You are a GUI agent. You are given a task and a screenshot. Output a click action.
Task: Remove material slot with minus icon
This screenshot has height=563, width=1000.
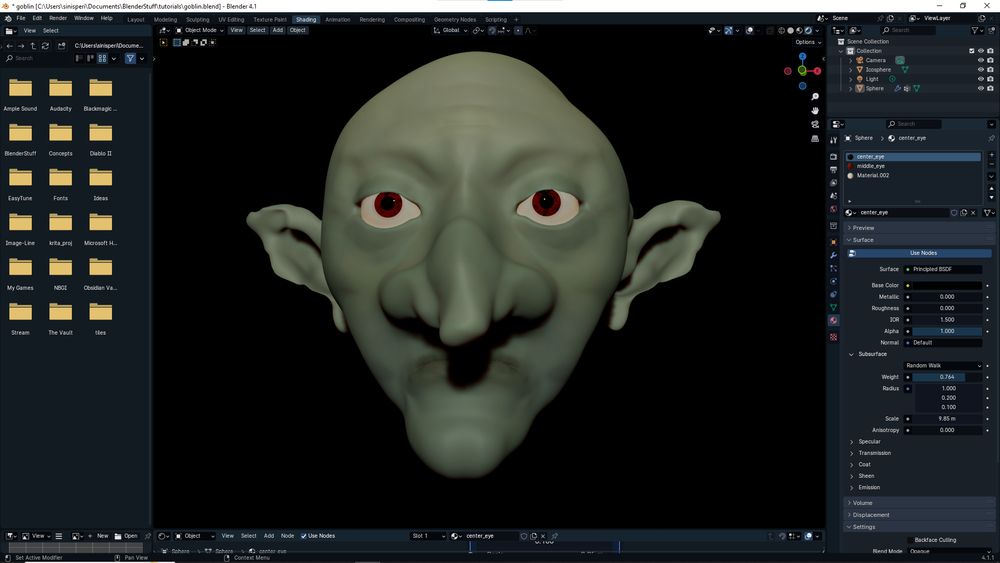click(x=991, y=165)
